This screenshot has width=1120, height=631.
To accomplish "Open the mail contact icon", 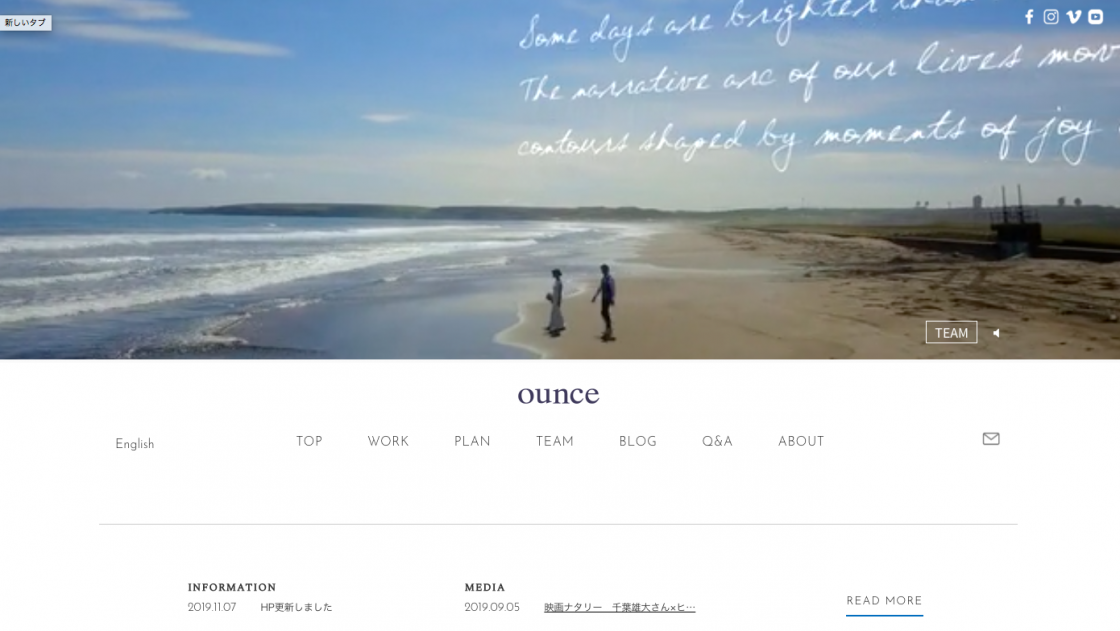I will 991,439.
